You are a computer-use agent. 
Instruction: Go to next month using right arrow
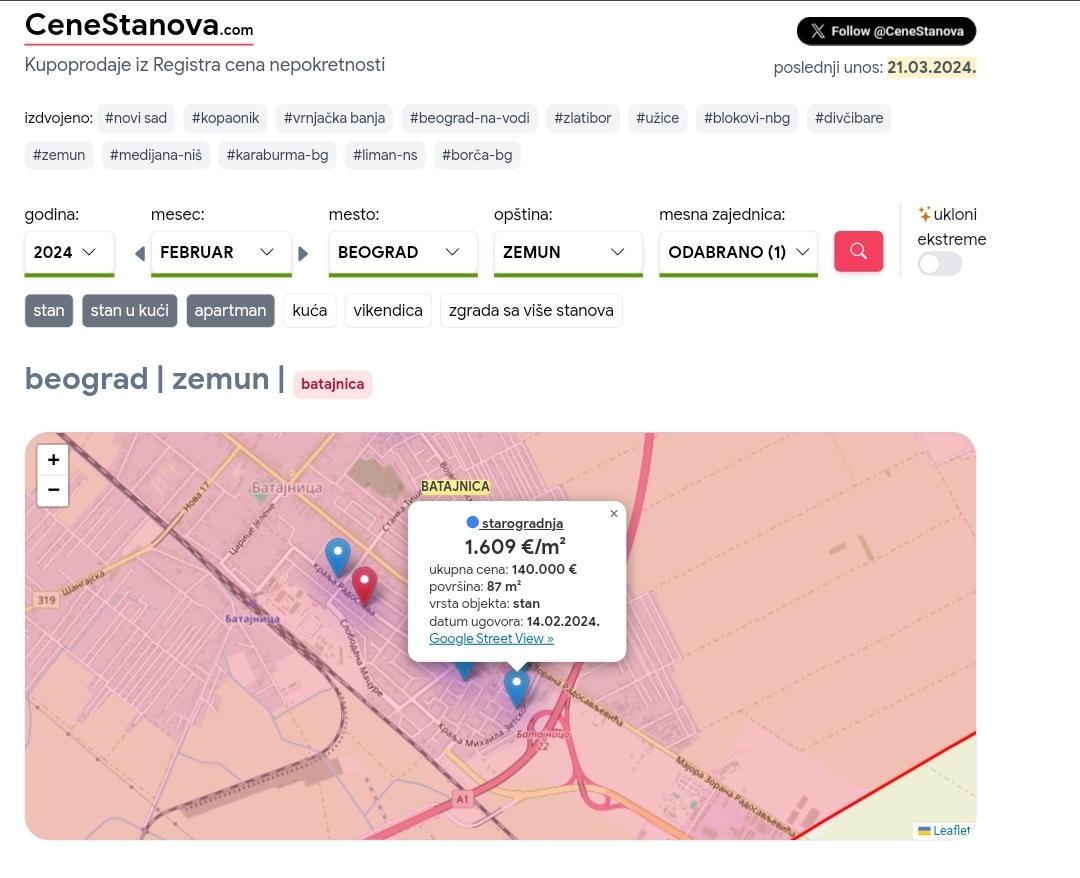tap(304, 253)
